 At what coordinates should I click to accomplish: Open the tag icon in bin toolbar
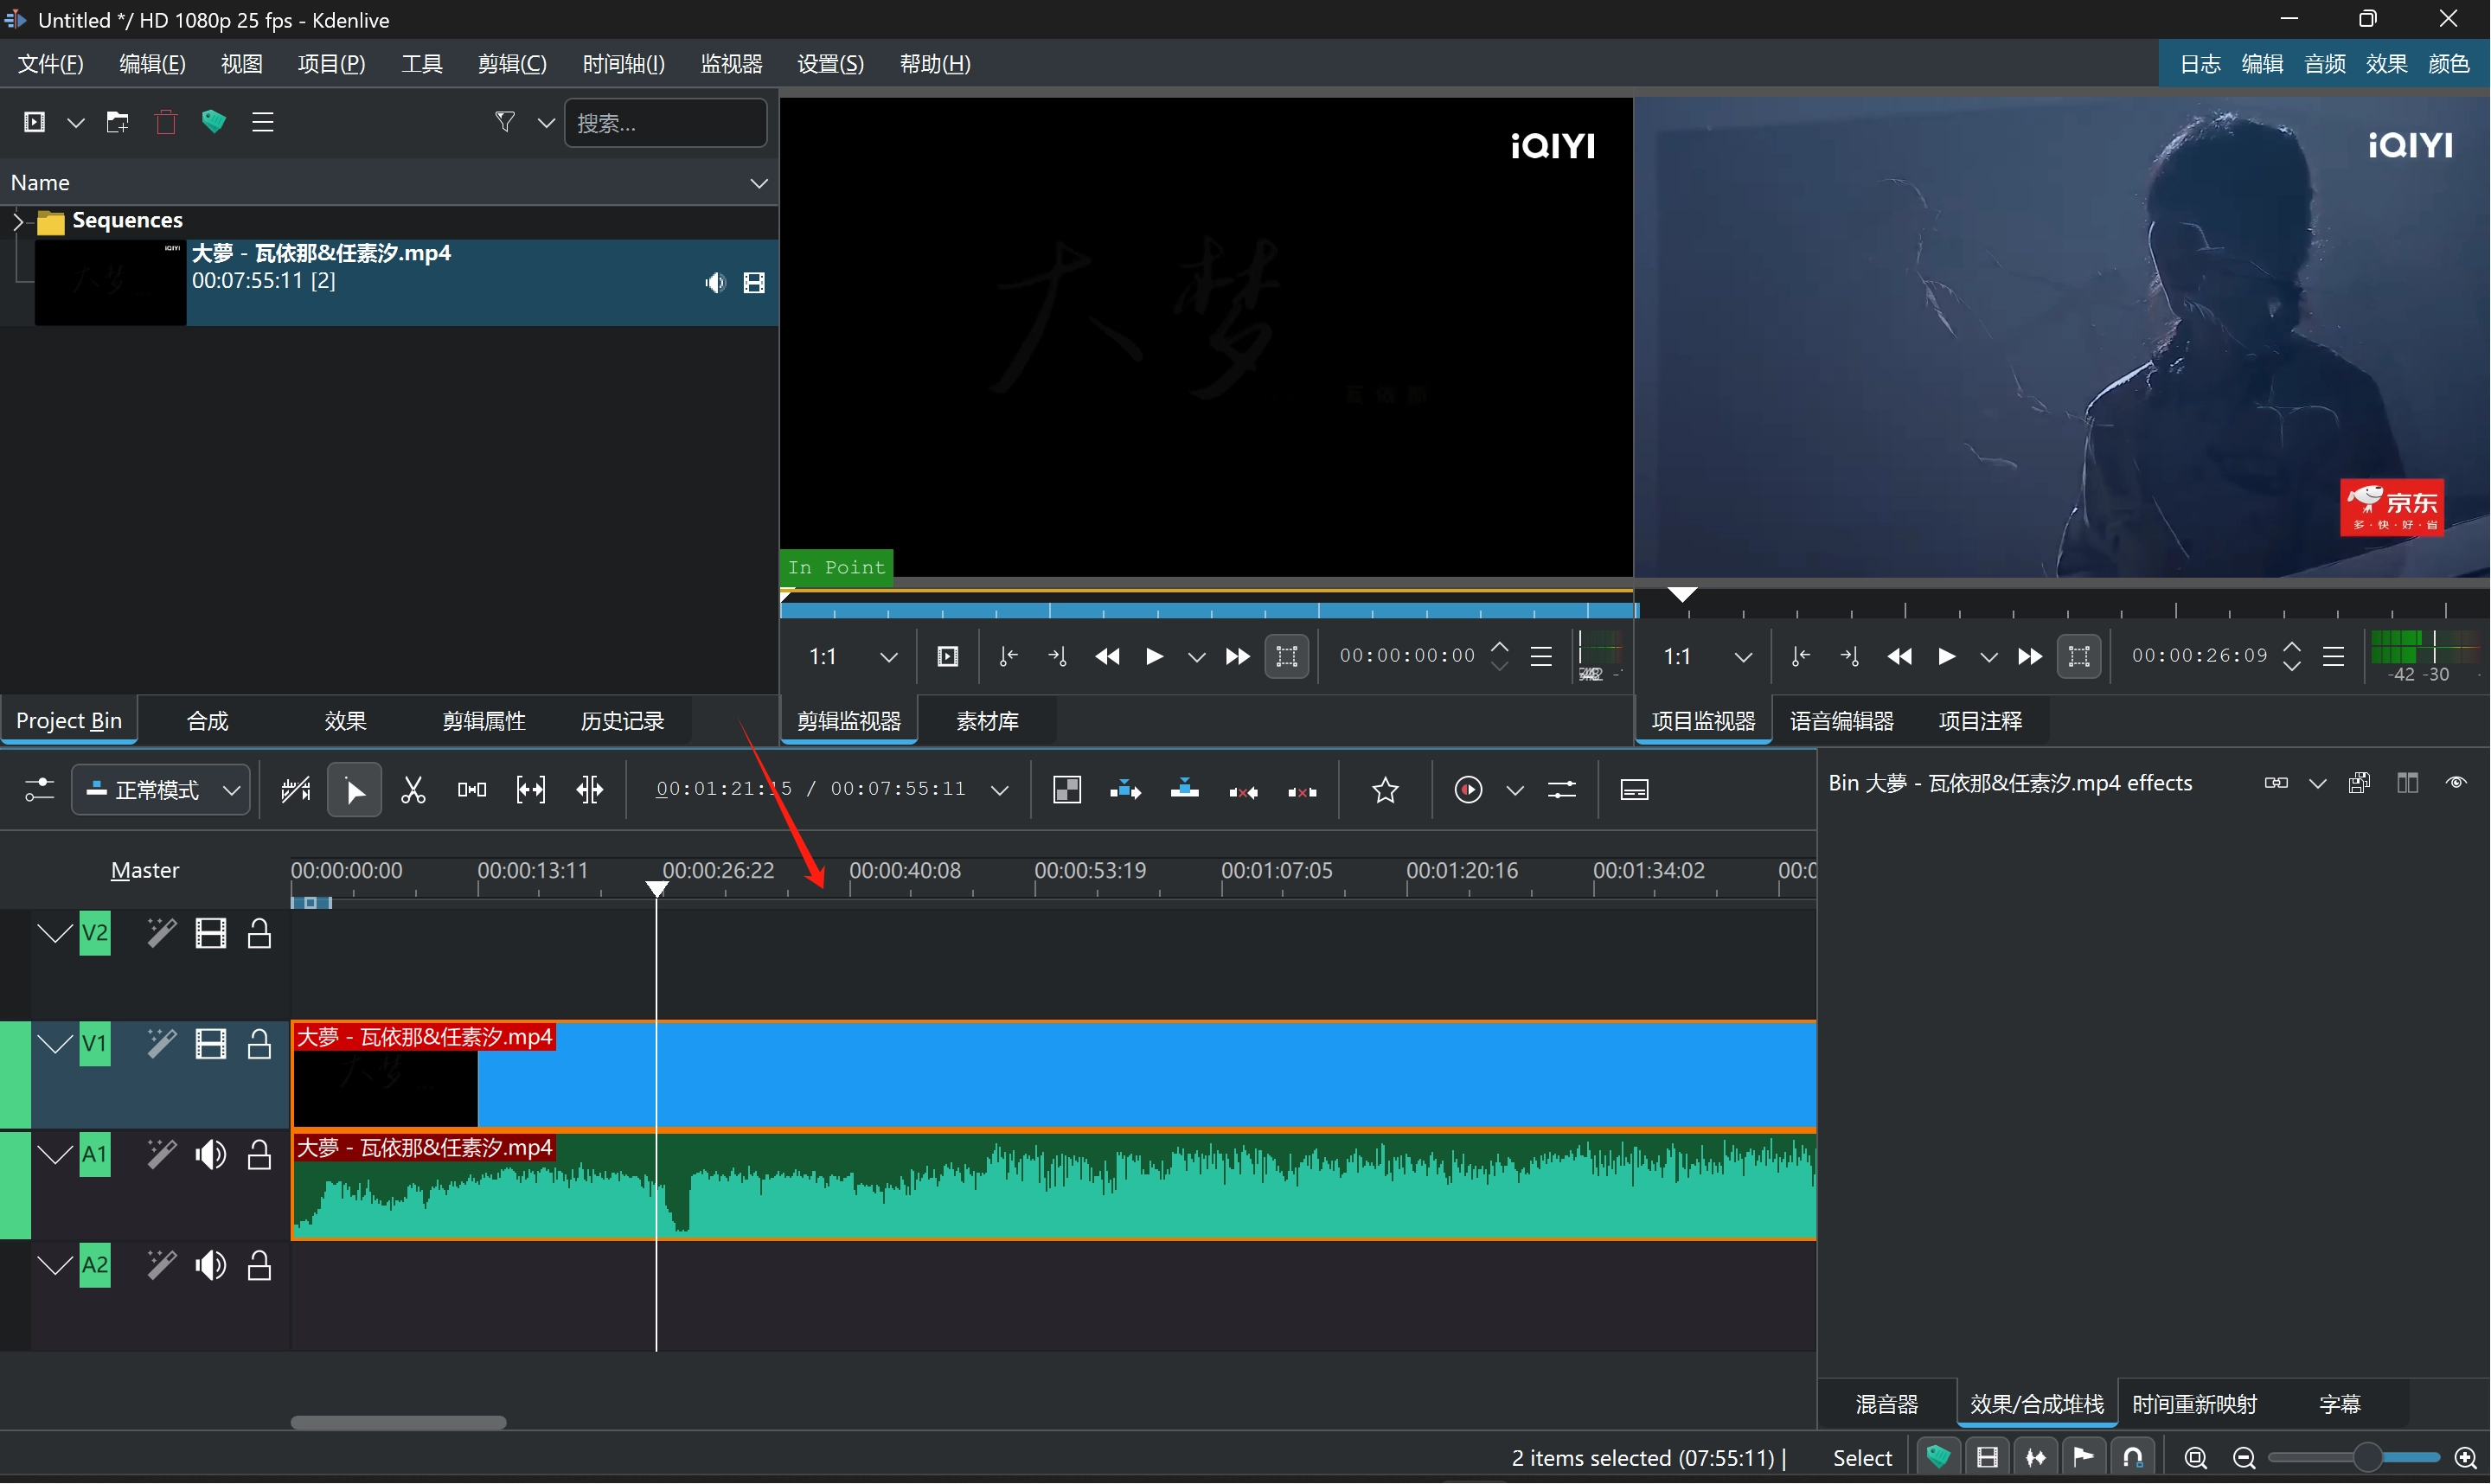click(x=213, y=122)
